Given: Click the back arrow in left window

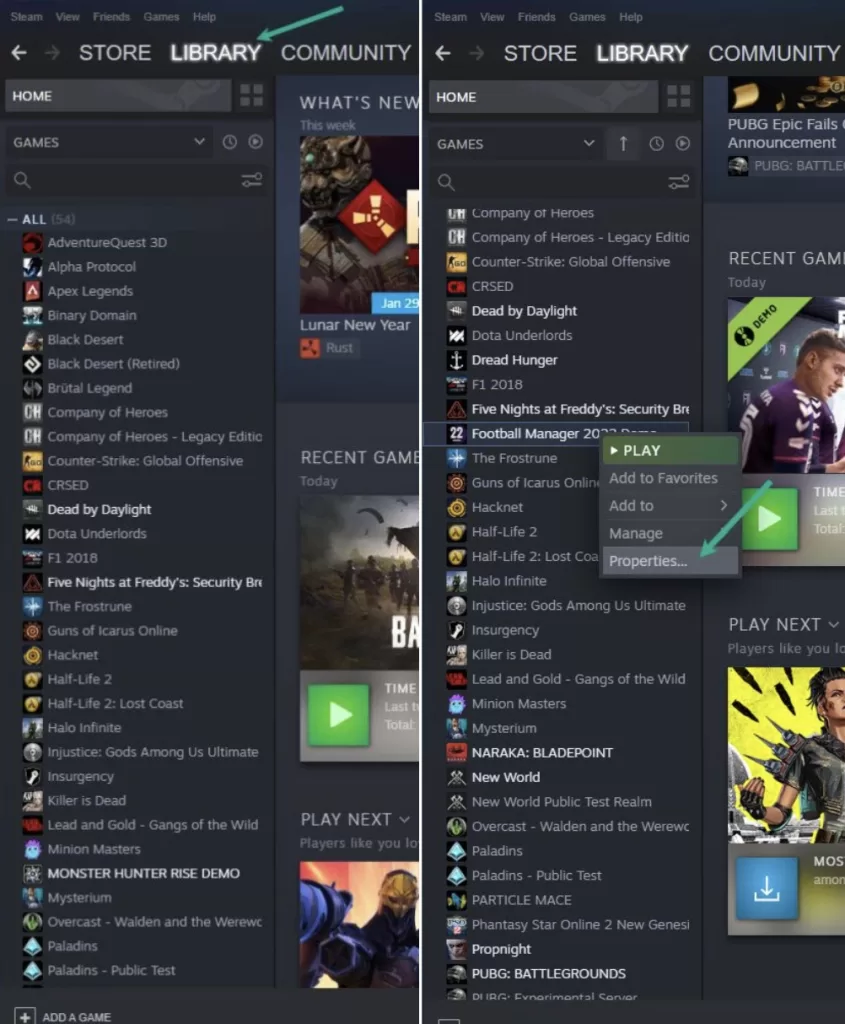Looking at the screenshot, I should coord(19,53).
